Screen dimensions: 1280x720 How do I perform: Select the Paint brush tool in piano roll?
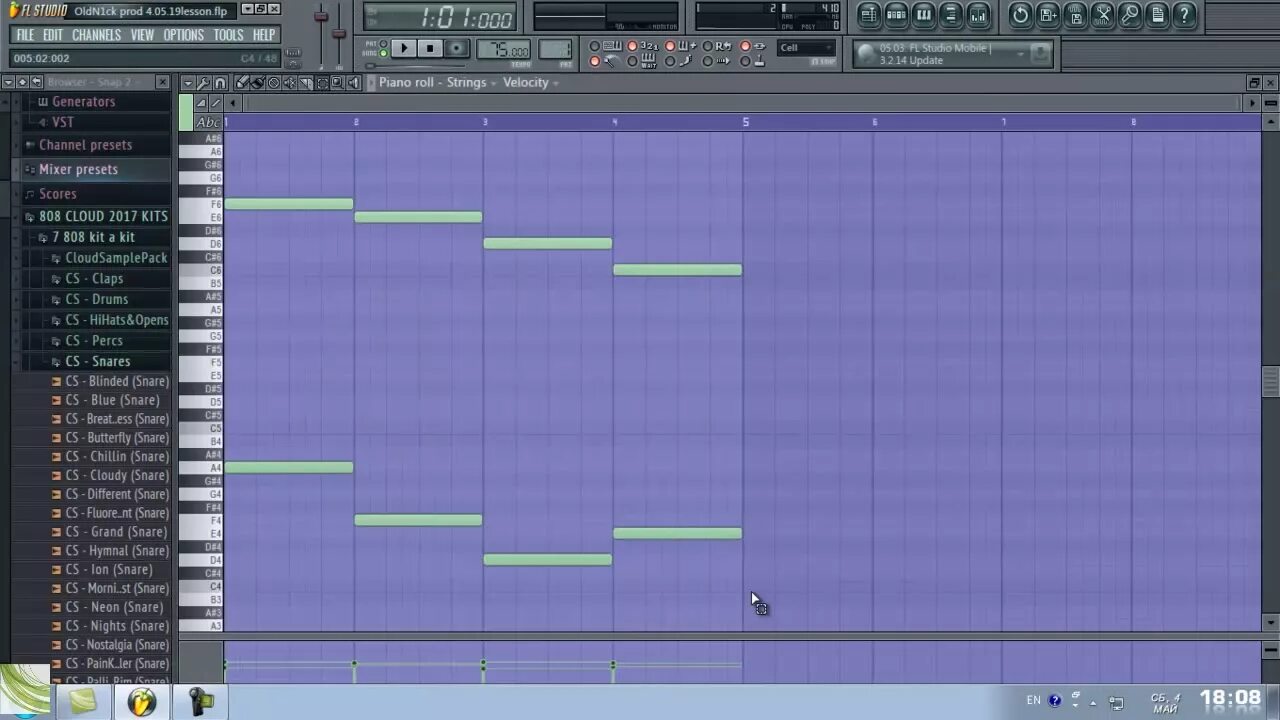pyautogui.click(x=258, y=82)
